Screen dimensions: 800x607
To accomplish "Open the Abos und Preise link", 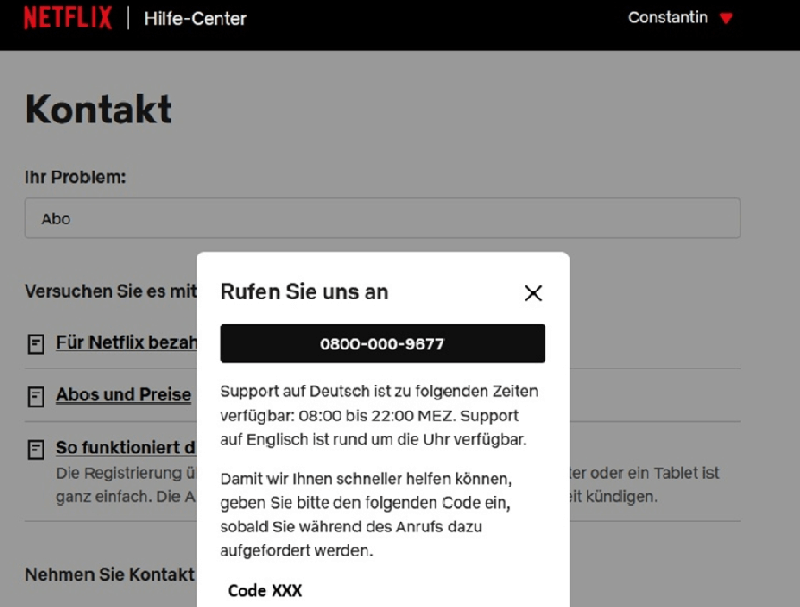I will [x=123, y=394].
